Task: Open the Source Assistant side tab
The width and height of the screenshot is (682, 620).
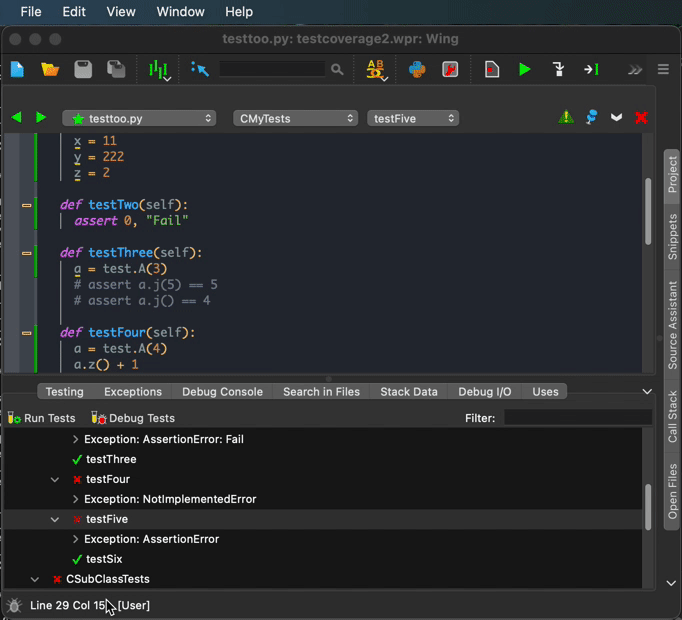Action: [672, 325]
